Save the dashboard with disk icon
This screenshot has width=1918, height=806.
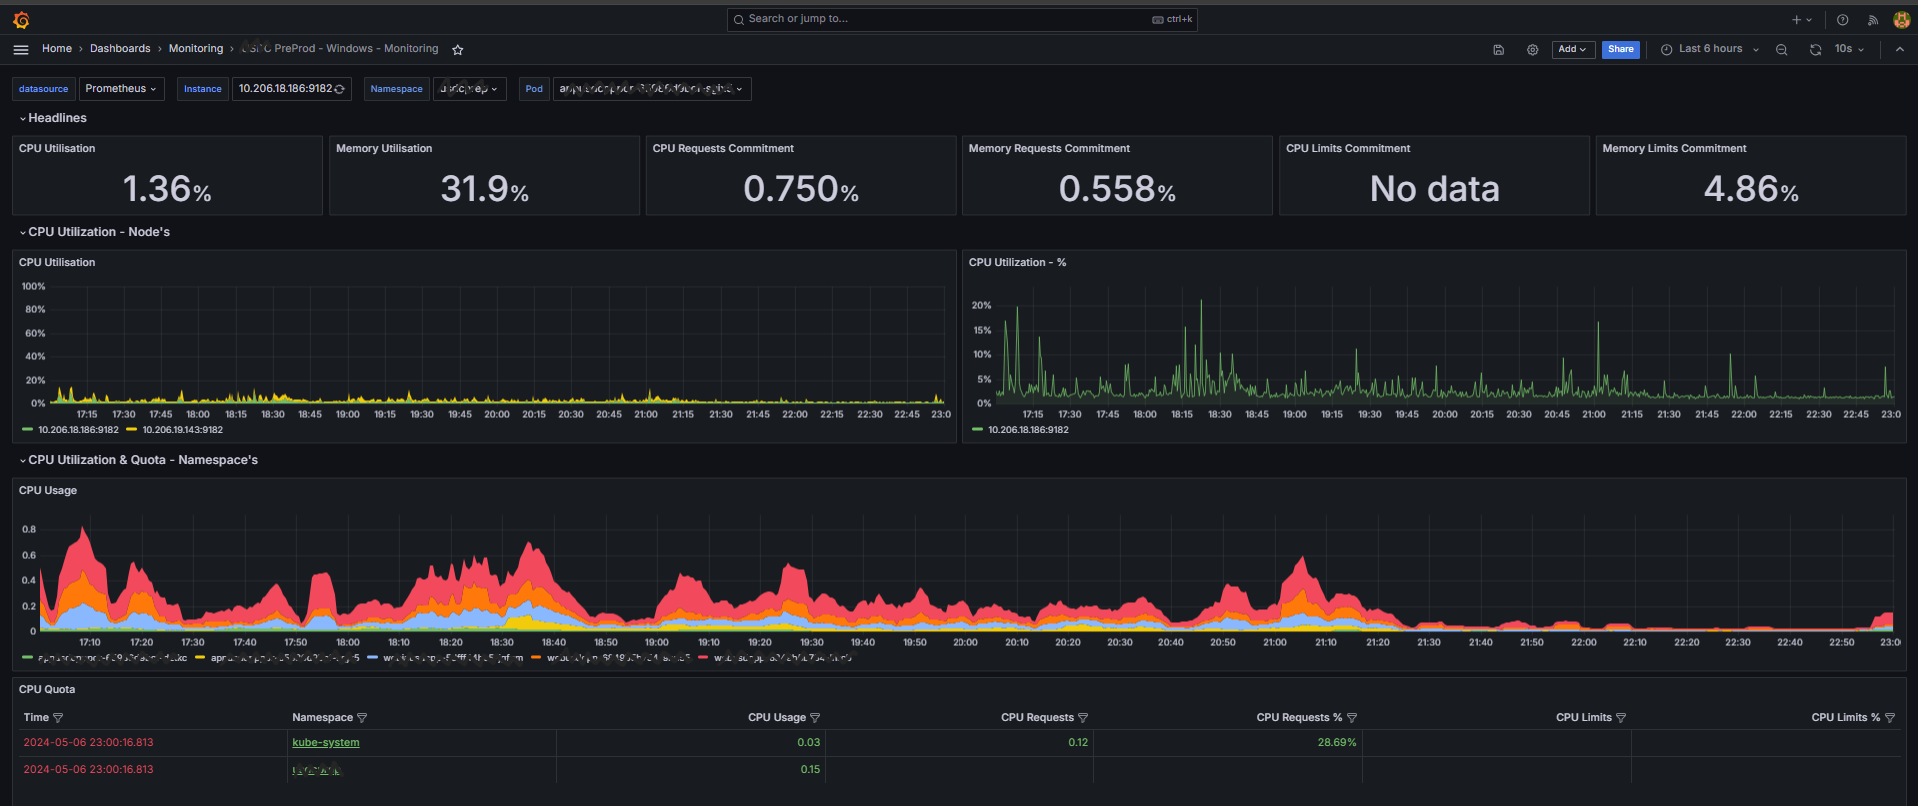coord(1498,49)
